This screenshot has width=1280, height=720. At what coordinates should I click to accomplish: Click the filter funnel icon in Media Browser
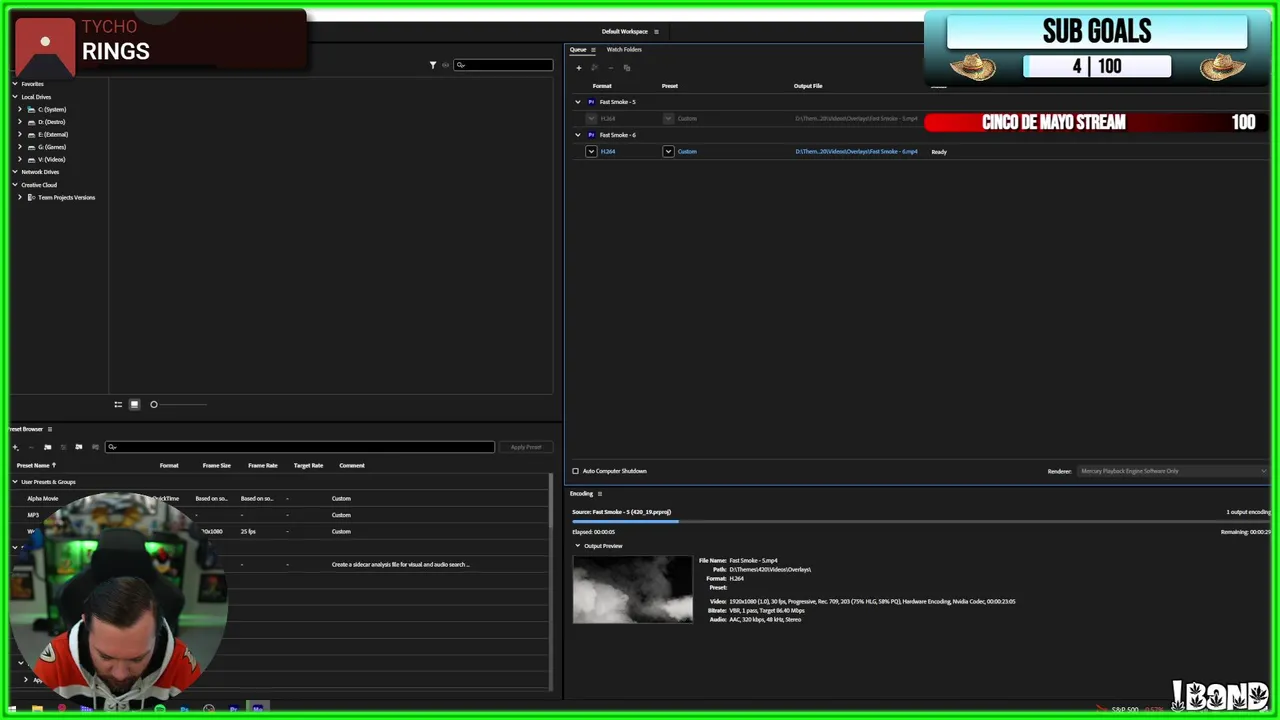pyautogui.click(x=433, y=65)
